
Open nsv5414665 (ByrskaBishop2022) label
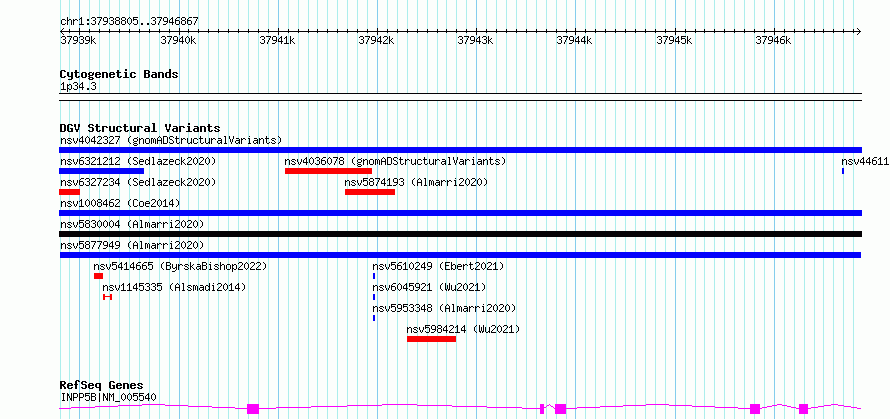click(x=180, y=266)
